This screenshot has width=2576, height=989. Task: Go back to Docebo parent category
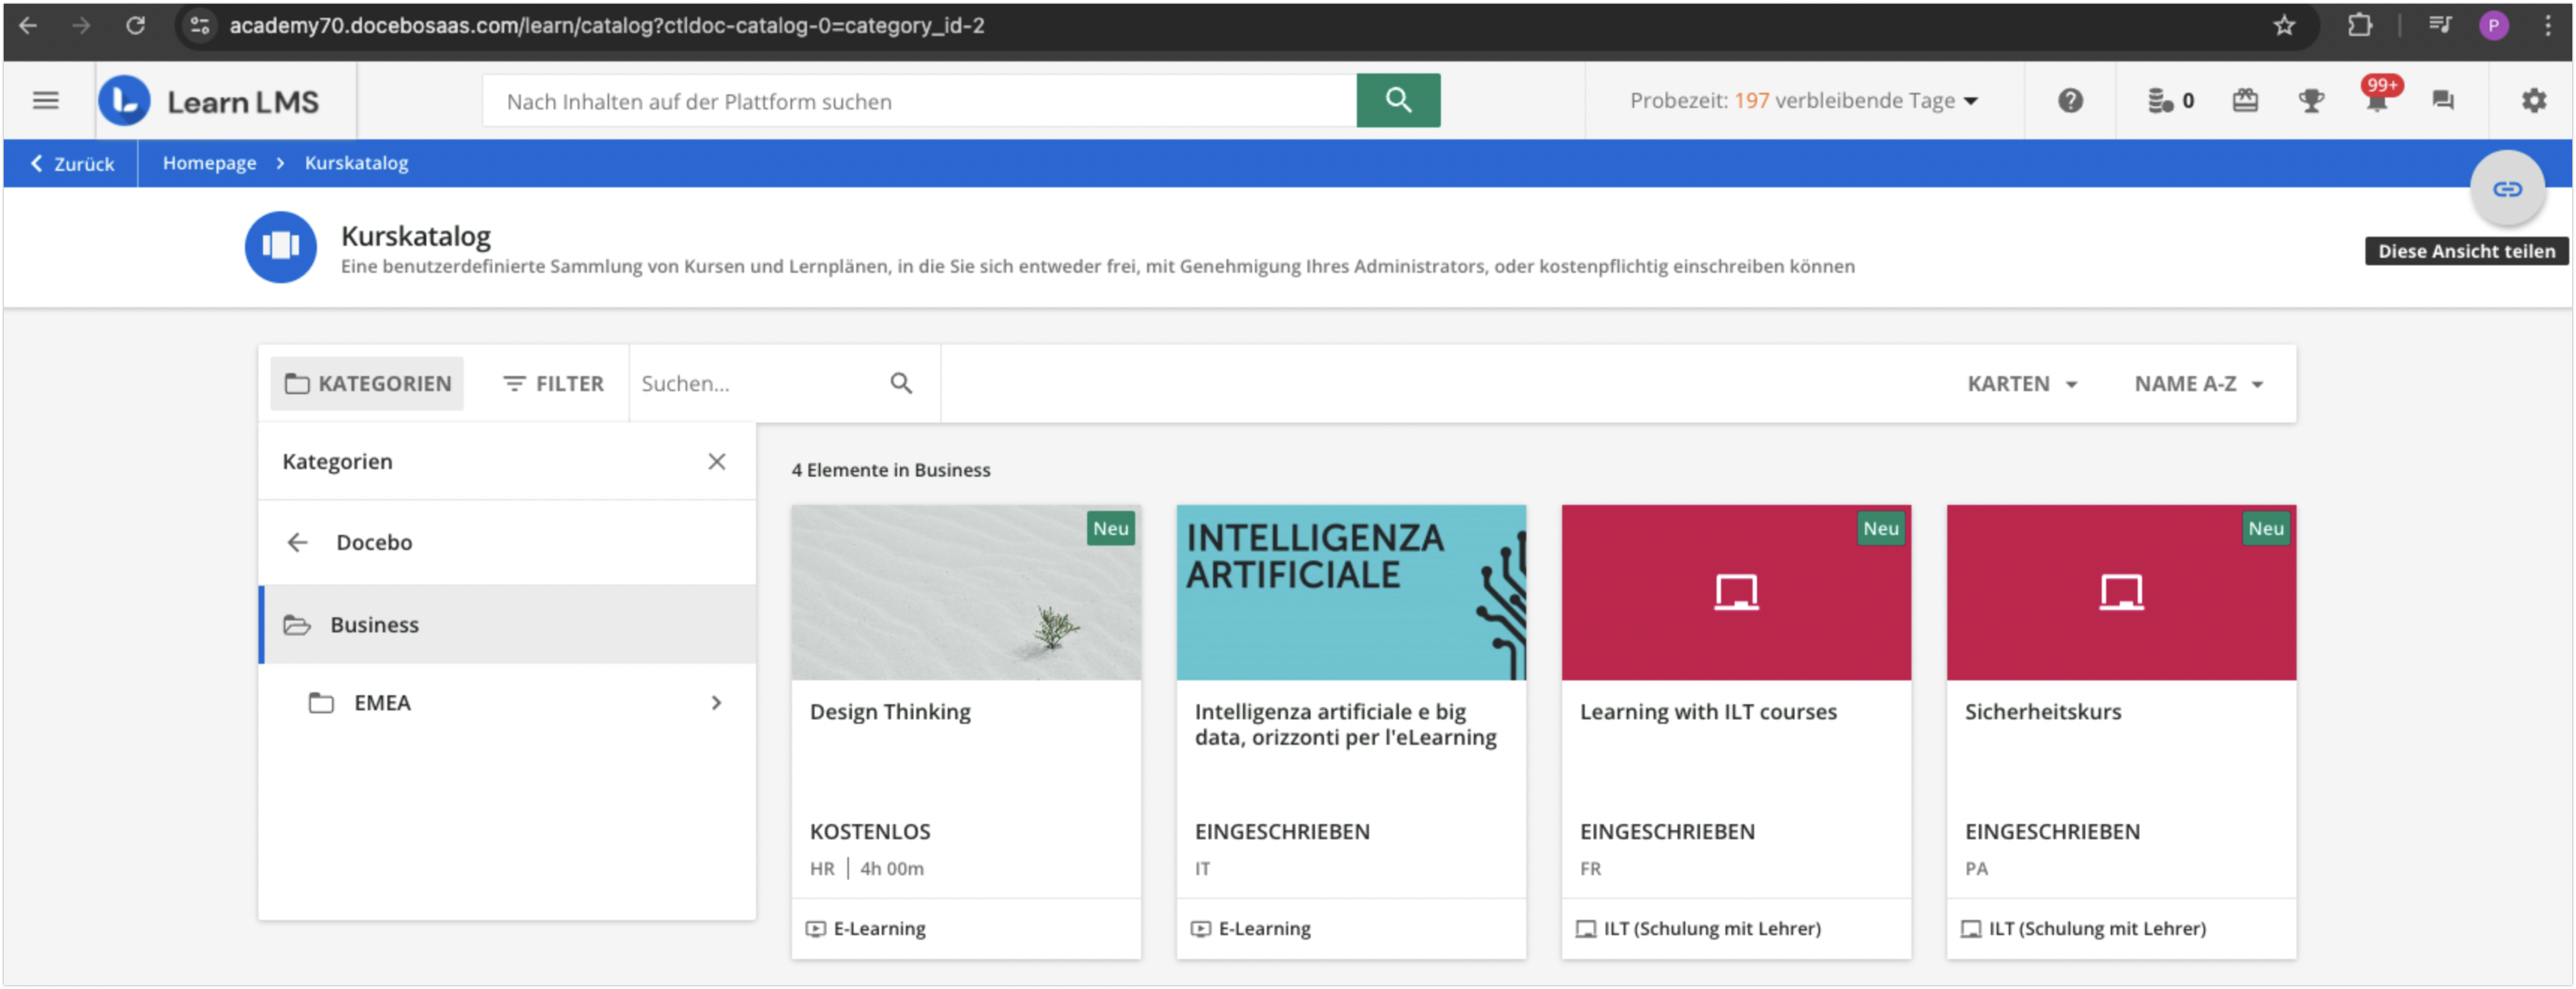point(298,543)
